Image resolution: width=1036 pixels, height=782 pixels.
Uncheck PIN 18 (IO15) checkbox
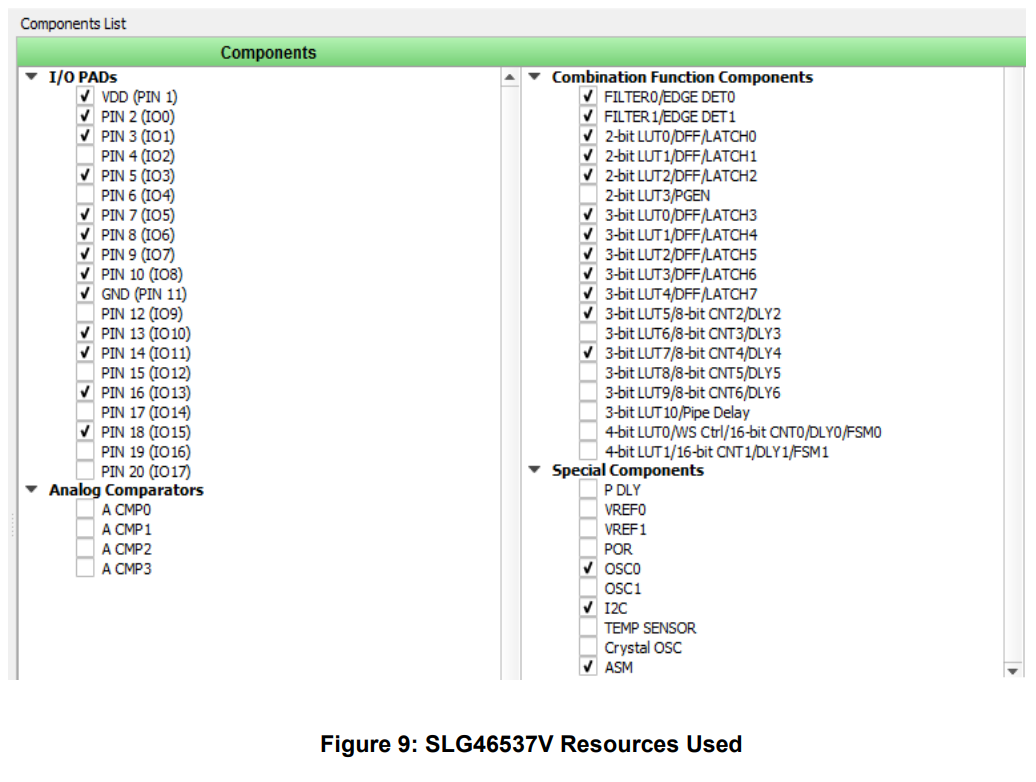click(x=85, y=432)
